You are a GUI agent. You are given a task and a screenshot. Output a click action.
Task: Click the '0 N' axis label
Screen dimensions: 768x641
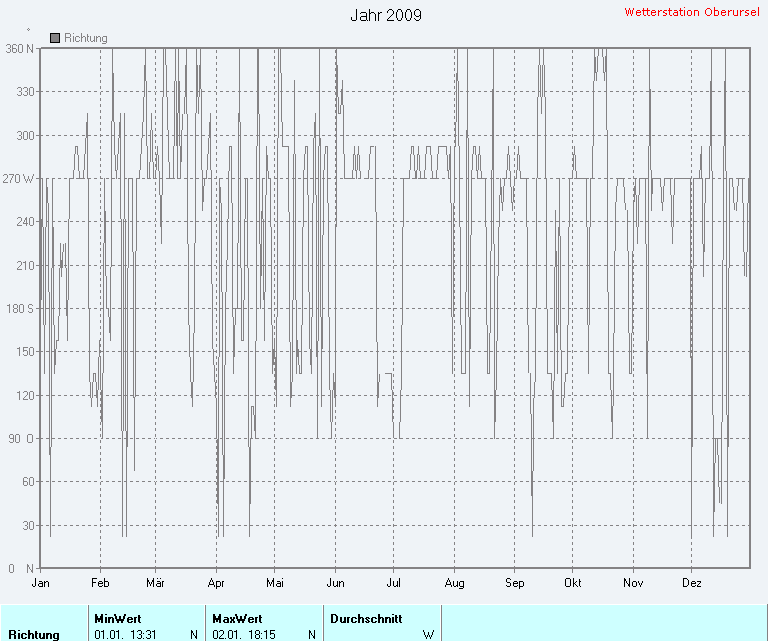[x=21, y=569]
